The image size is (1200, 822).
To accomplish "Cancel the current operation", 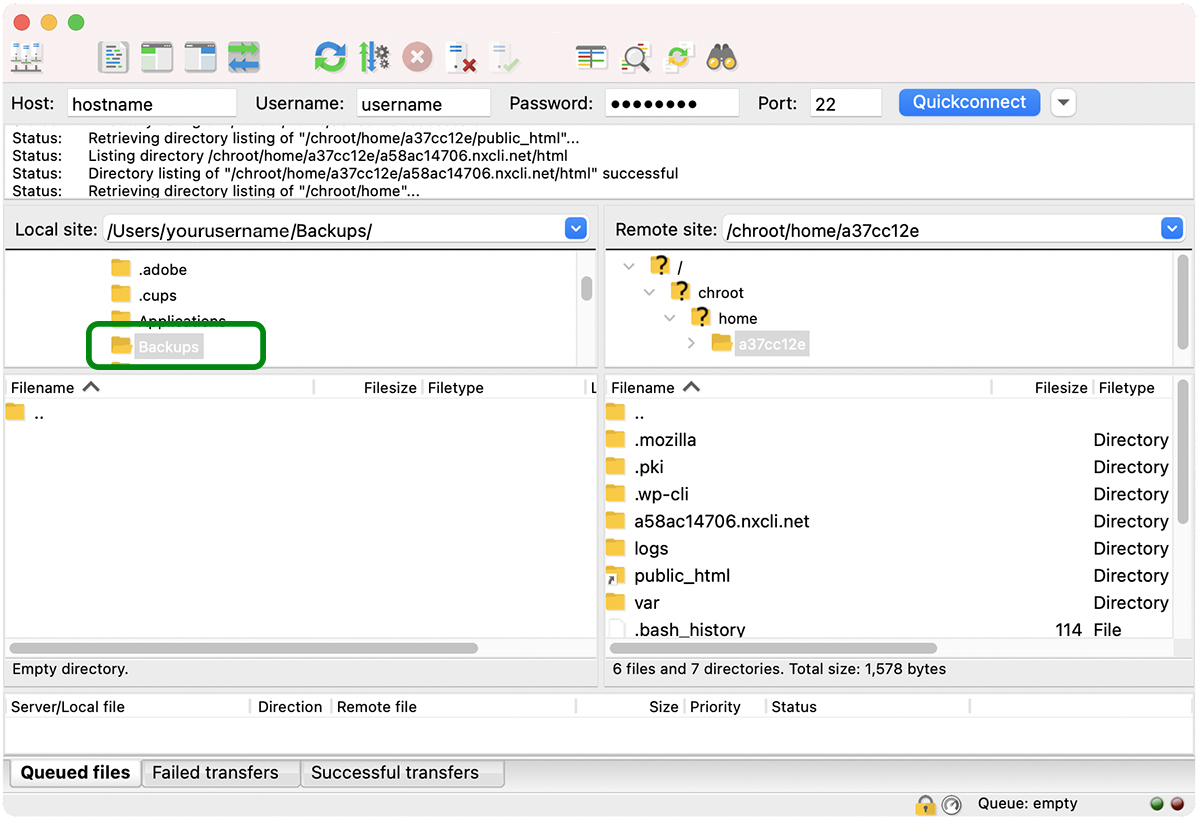I will [417, 57].
